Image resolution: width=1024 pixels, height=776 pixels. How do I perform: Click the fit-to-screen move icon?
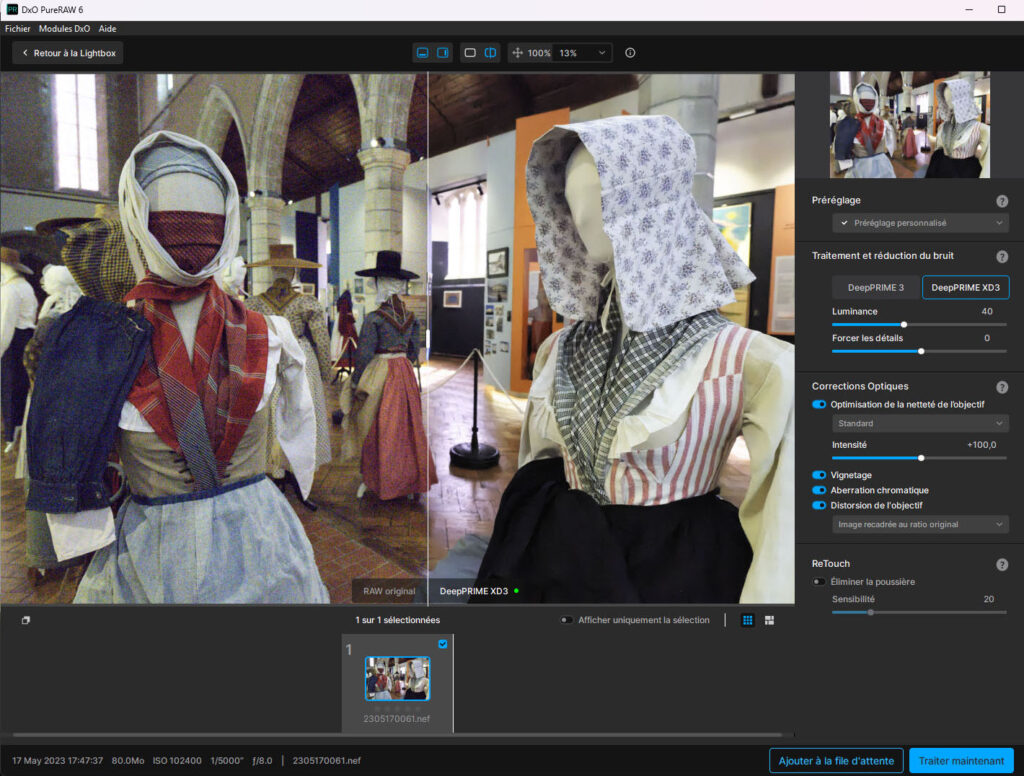[x=517, y=52]
